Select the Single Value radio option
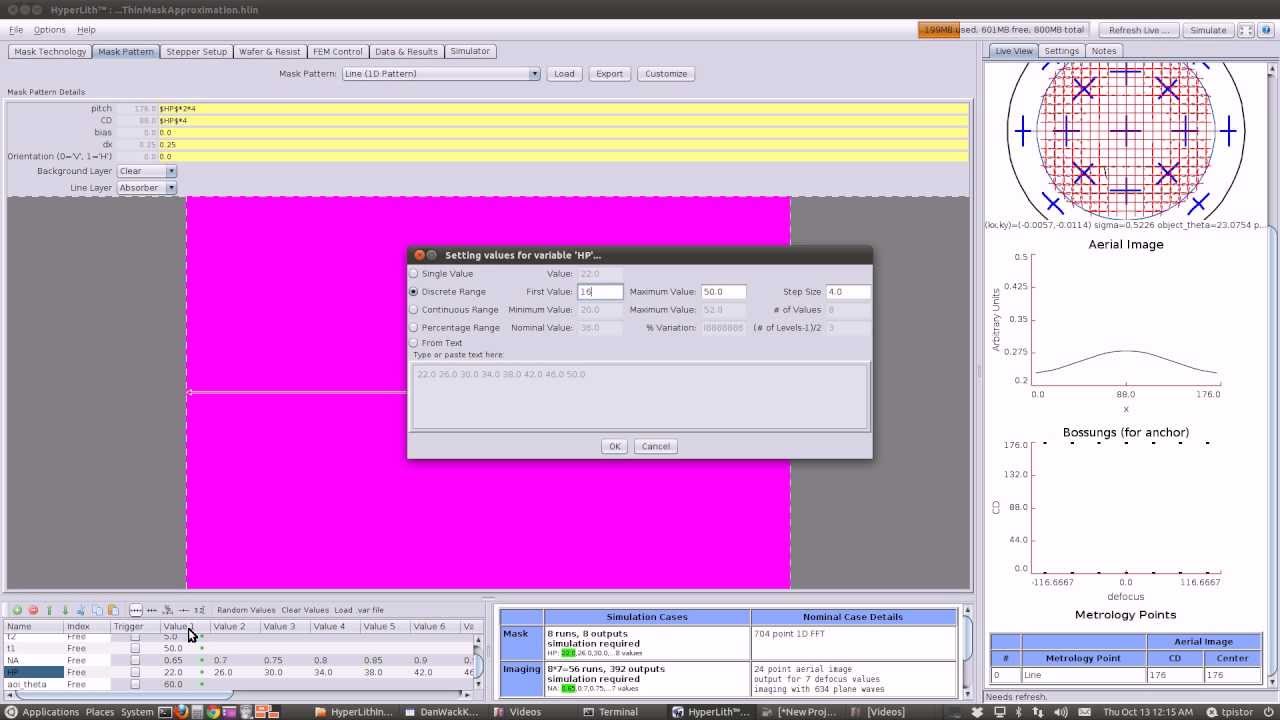Screen dimensions: 1280x720 (x=414, y=273)
